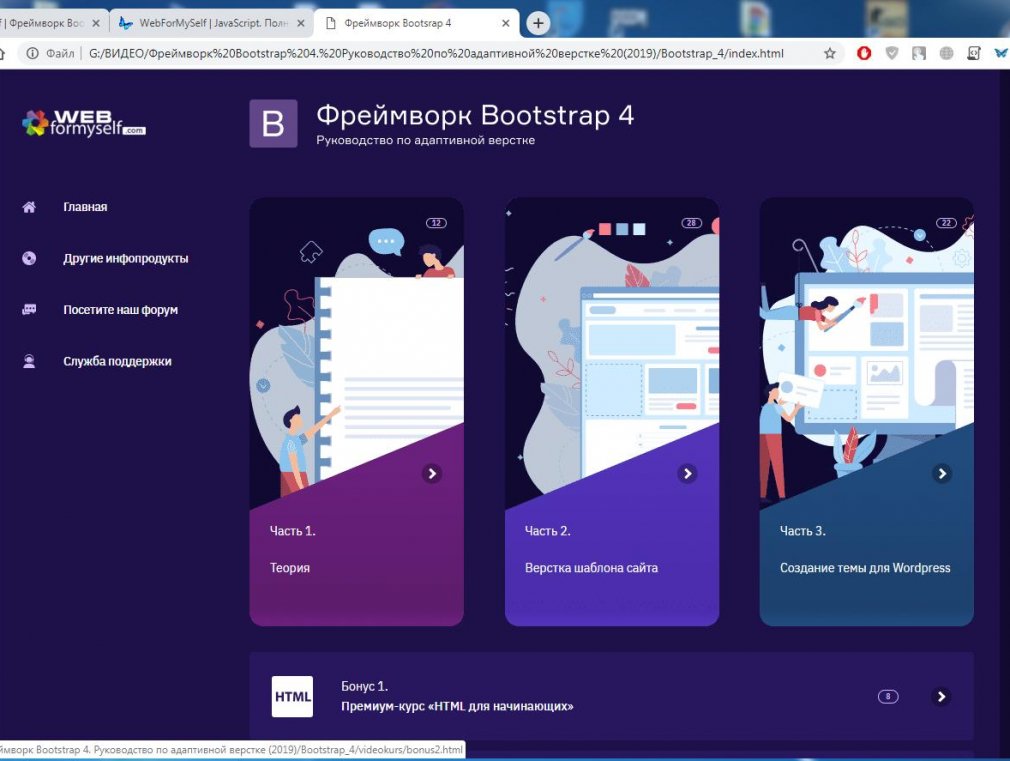
Task: Select active Фреймворк Bootsrap 4 tab
Action: (415, 23)
